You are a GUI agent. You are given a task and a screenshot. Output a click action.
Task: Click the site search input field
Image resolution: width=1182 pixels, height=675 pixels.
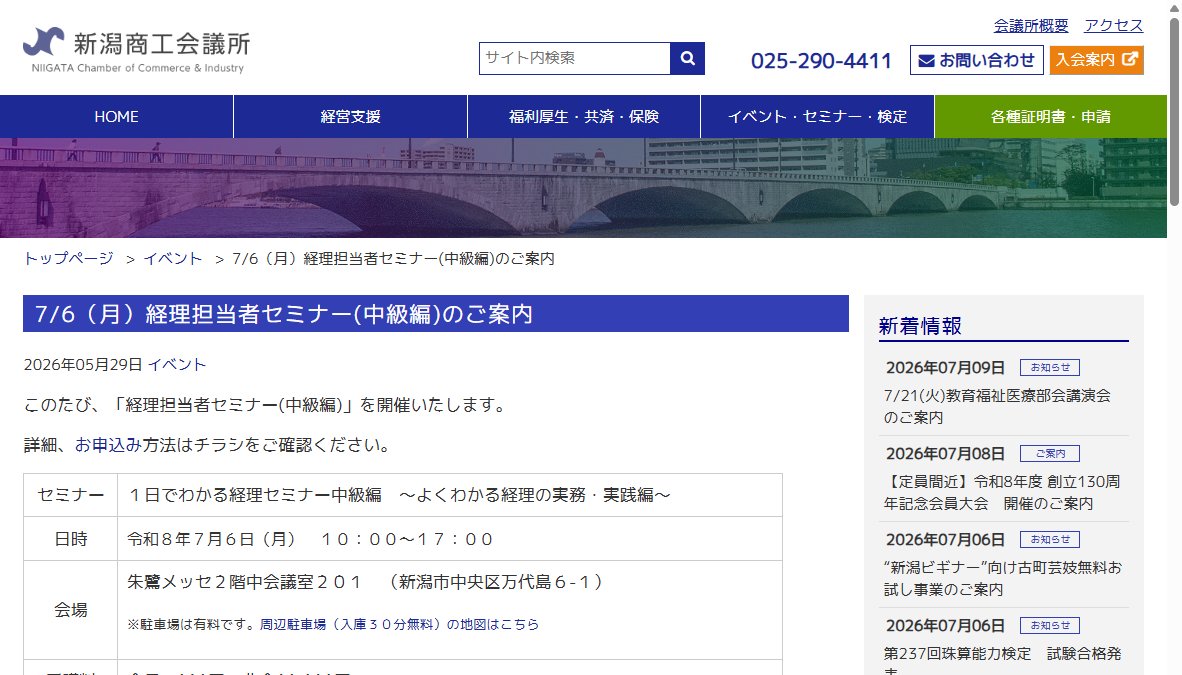(x=574, y=58)
